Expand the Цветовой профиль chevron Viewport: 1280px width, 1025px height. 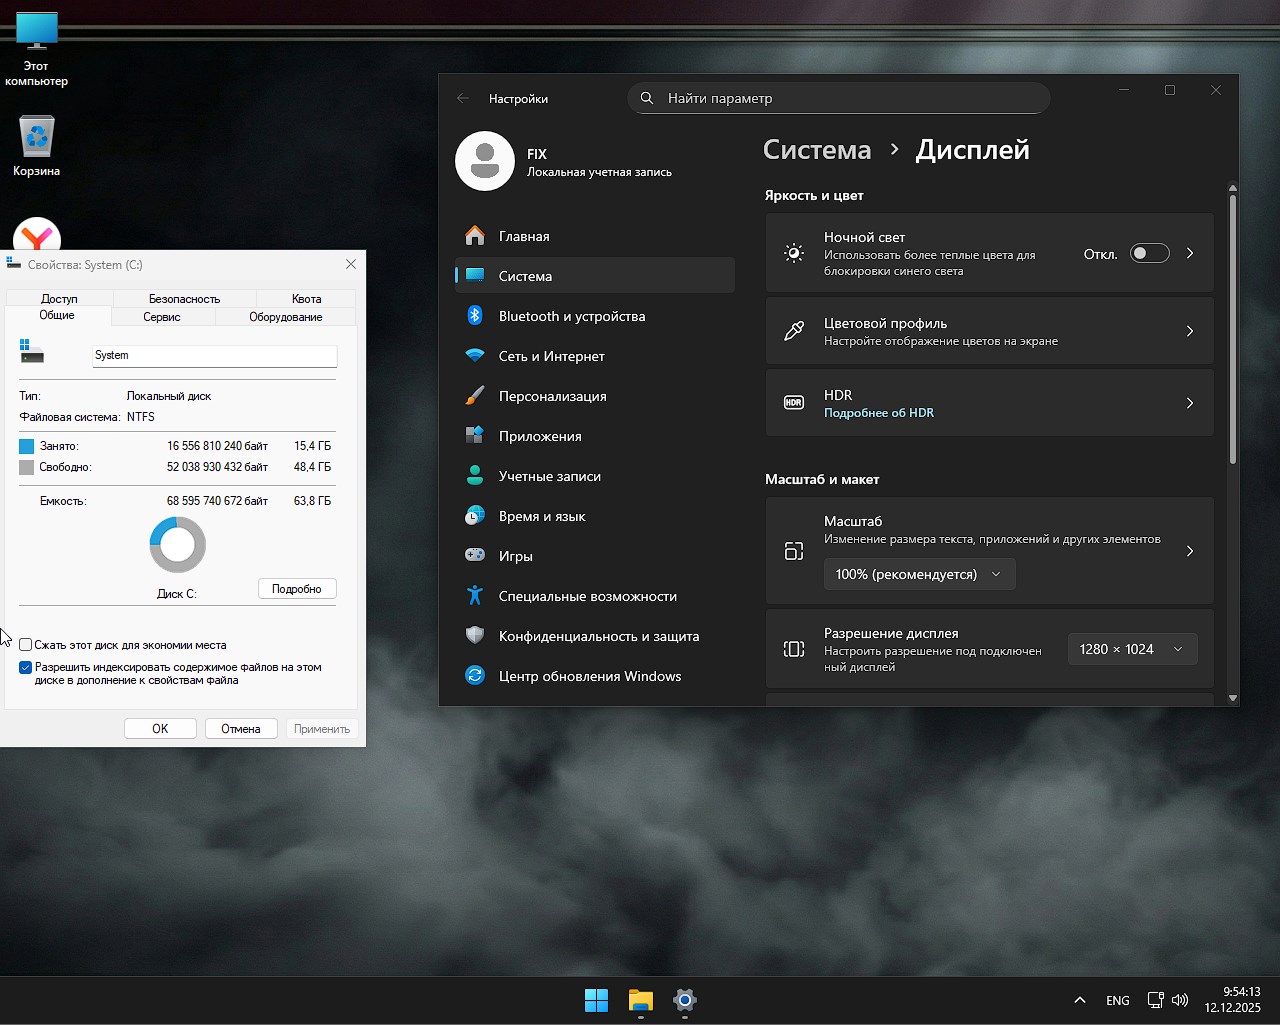pyautogui.click(x=1189, y=331)
